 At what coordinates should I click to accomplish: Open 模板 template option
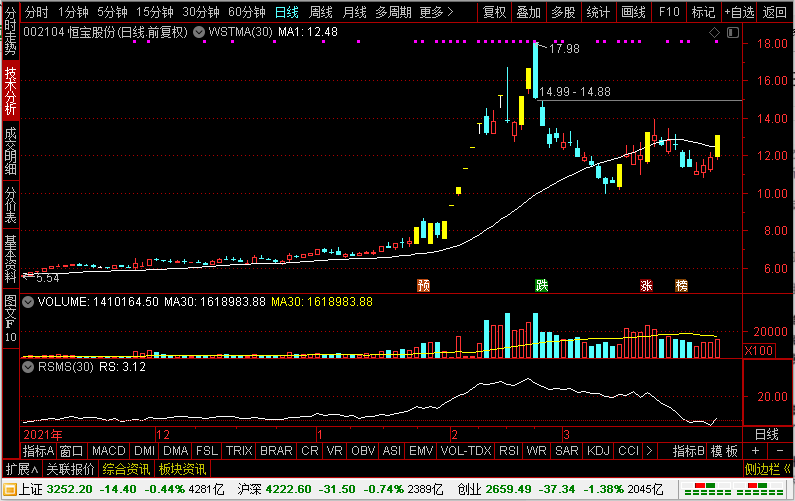[x=724, y=451]
